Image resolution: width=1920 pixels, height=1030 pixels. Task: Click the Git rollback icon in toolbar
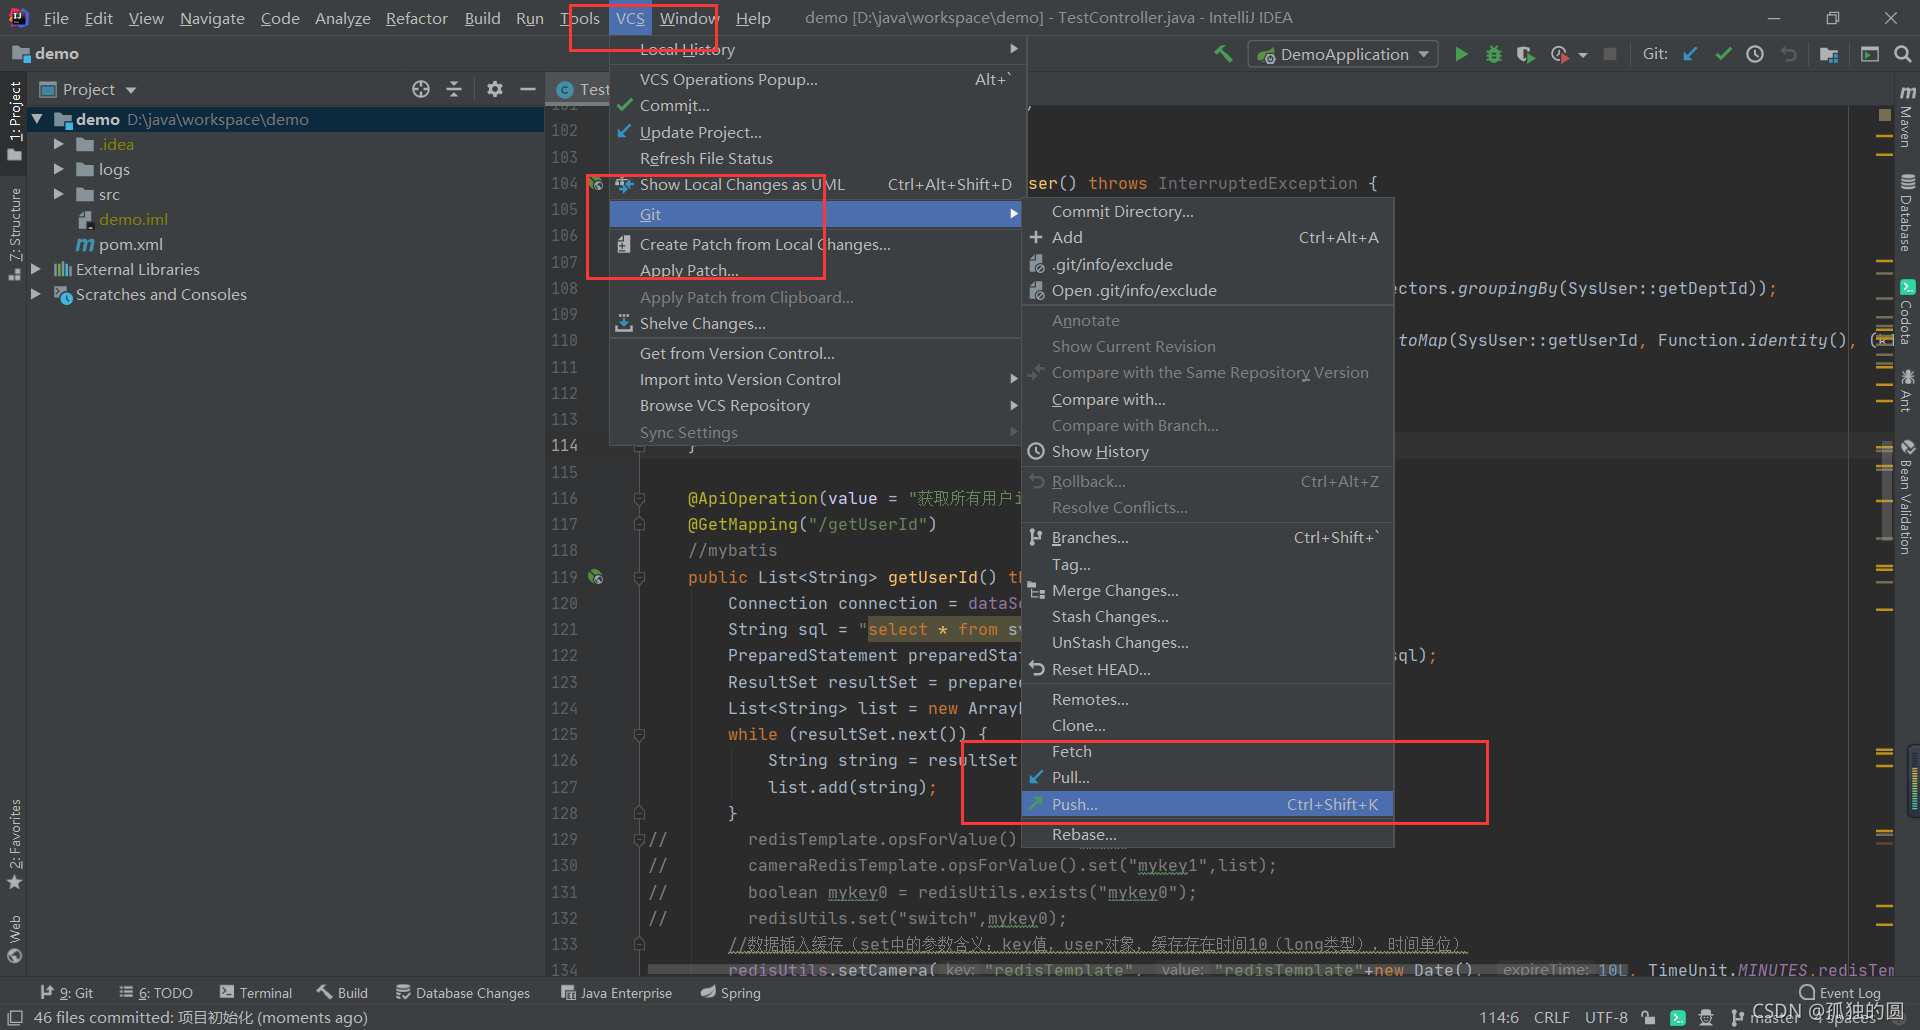coord(1789,54)
